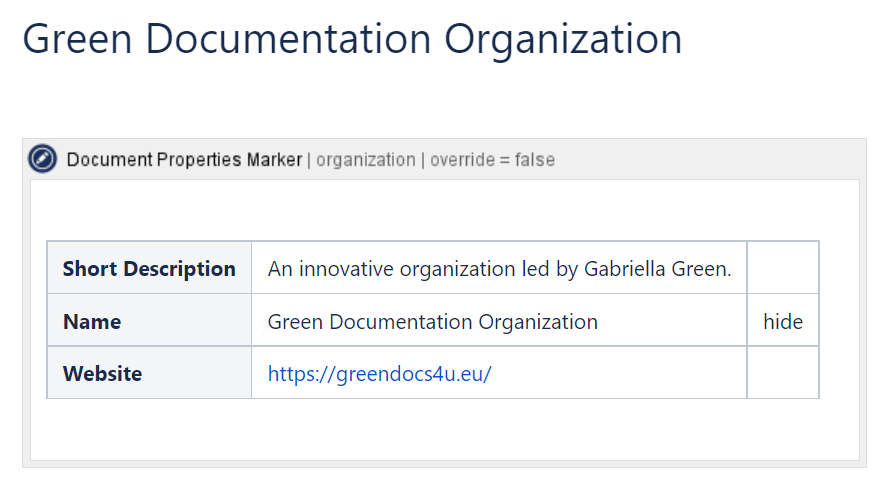Click the 'override = false' parameter text
This screenshot has height=490, width=890.
click(492, 160)
